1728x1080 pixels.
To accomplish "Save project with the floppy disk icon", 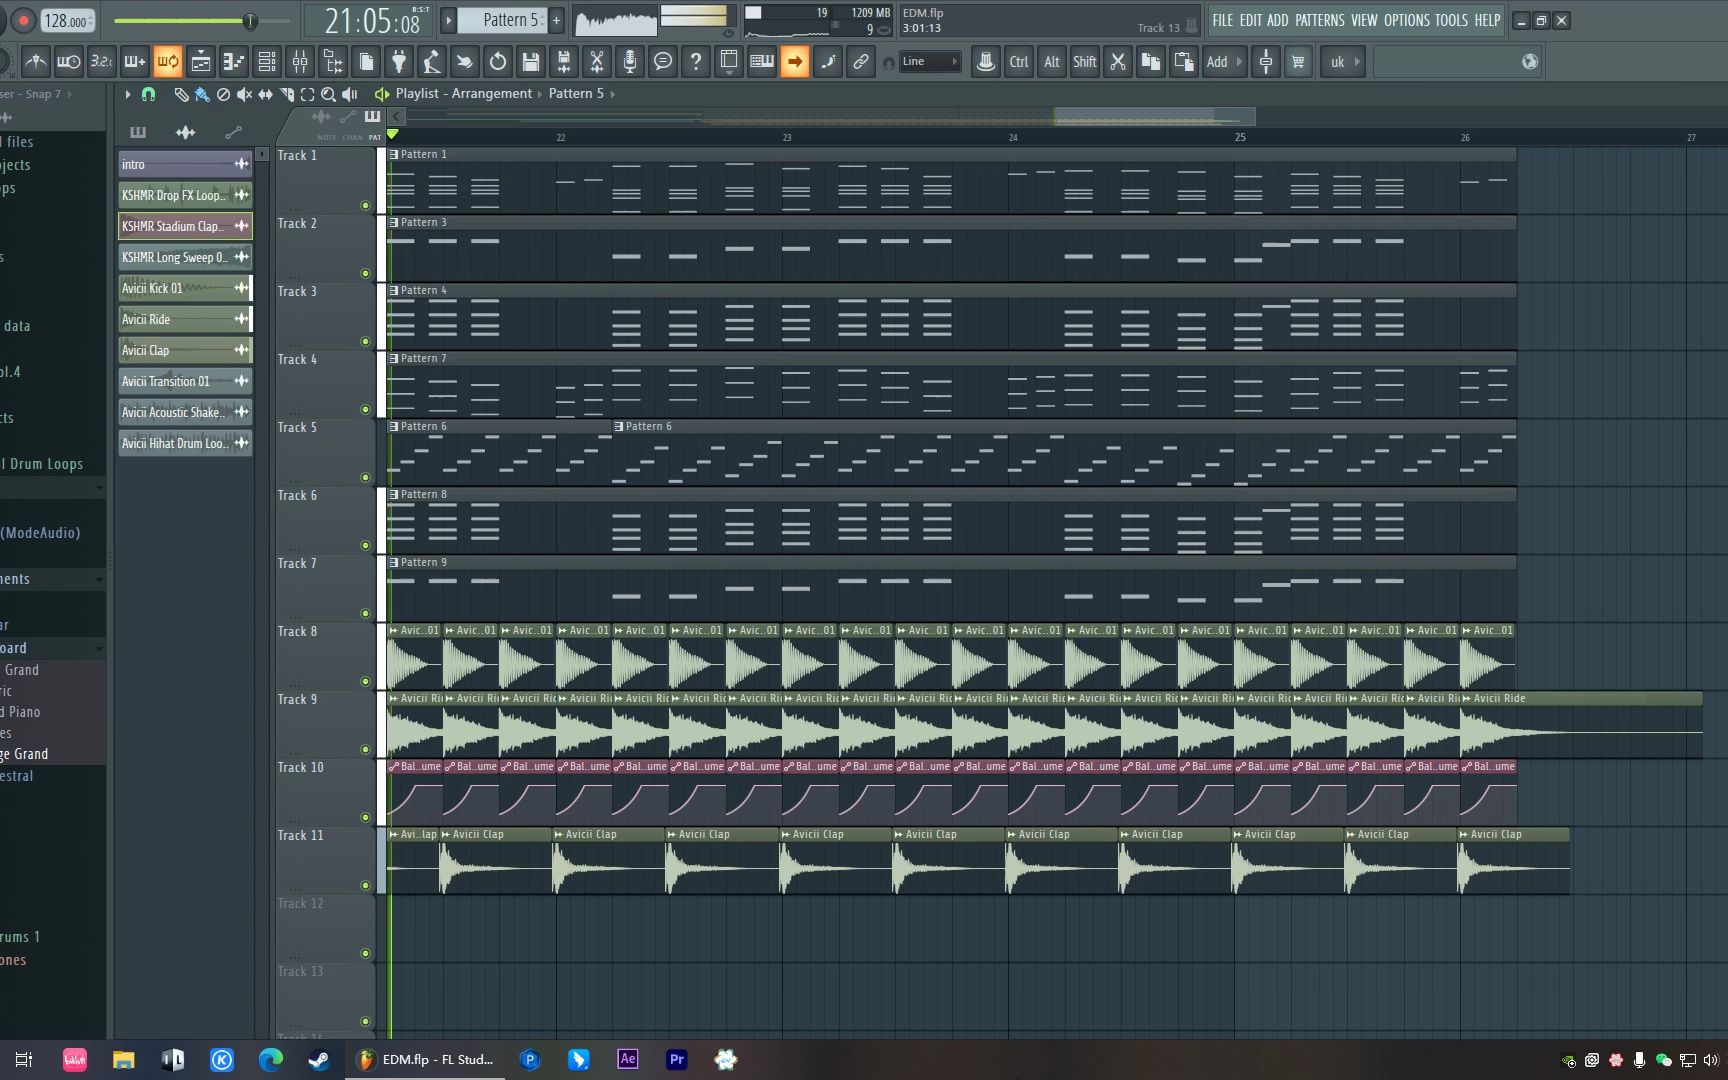I will [531, 62].
